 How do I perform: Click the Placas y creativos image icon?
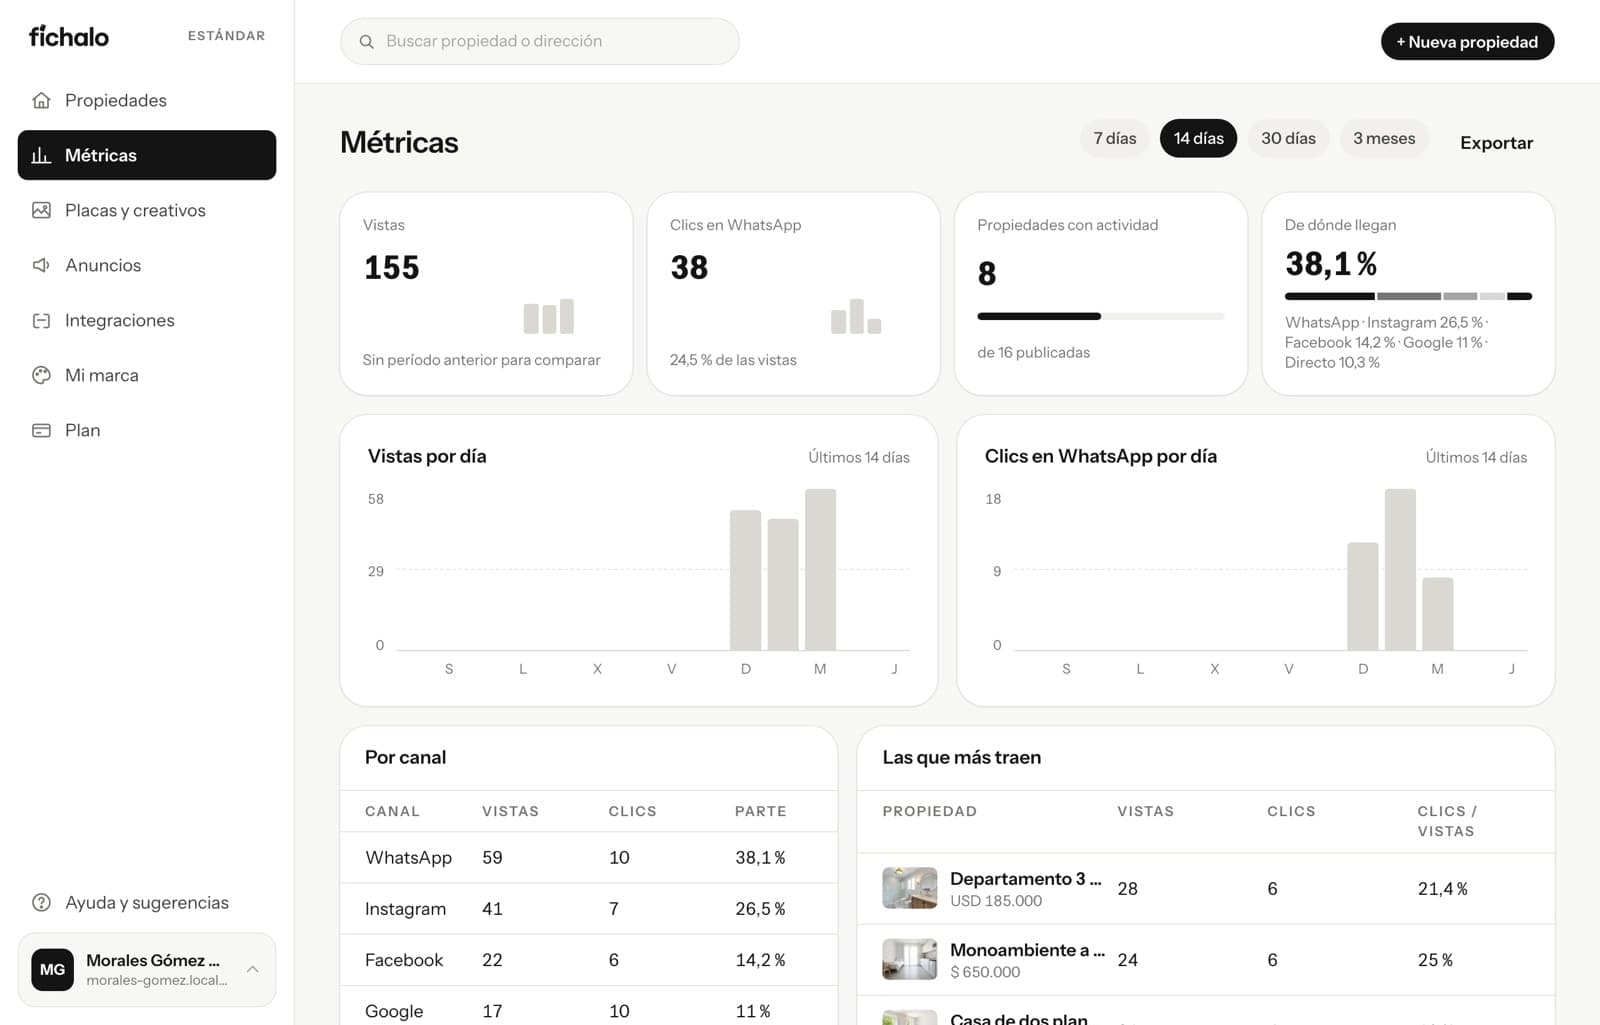(41, 210)
